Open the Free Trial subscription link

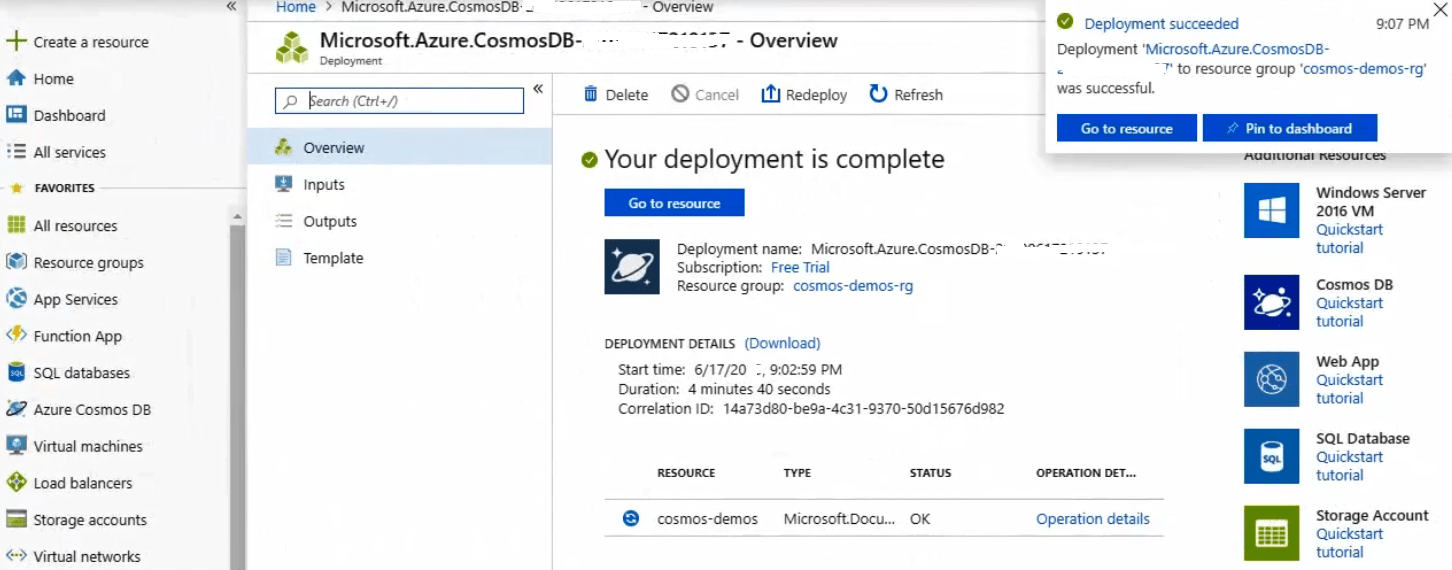click(x=800, y=267)
